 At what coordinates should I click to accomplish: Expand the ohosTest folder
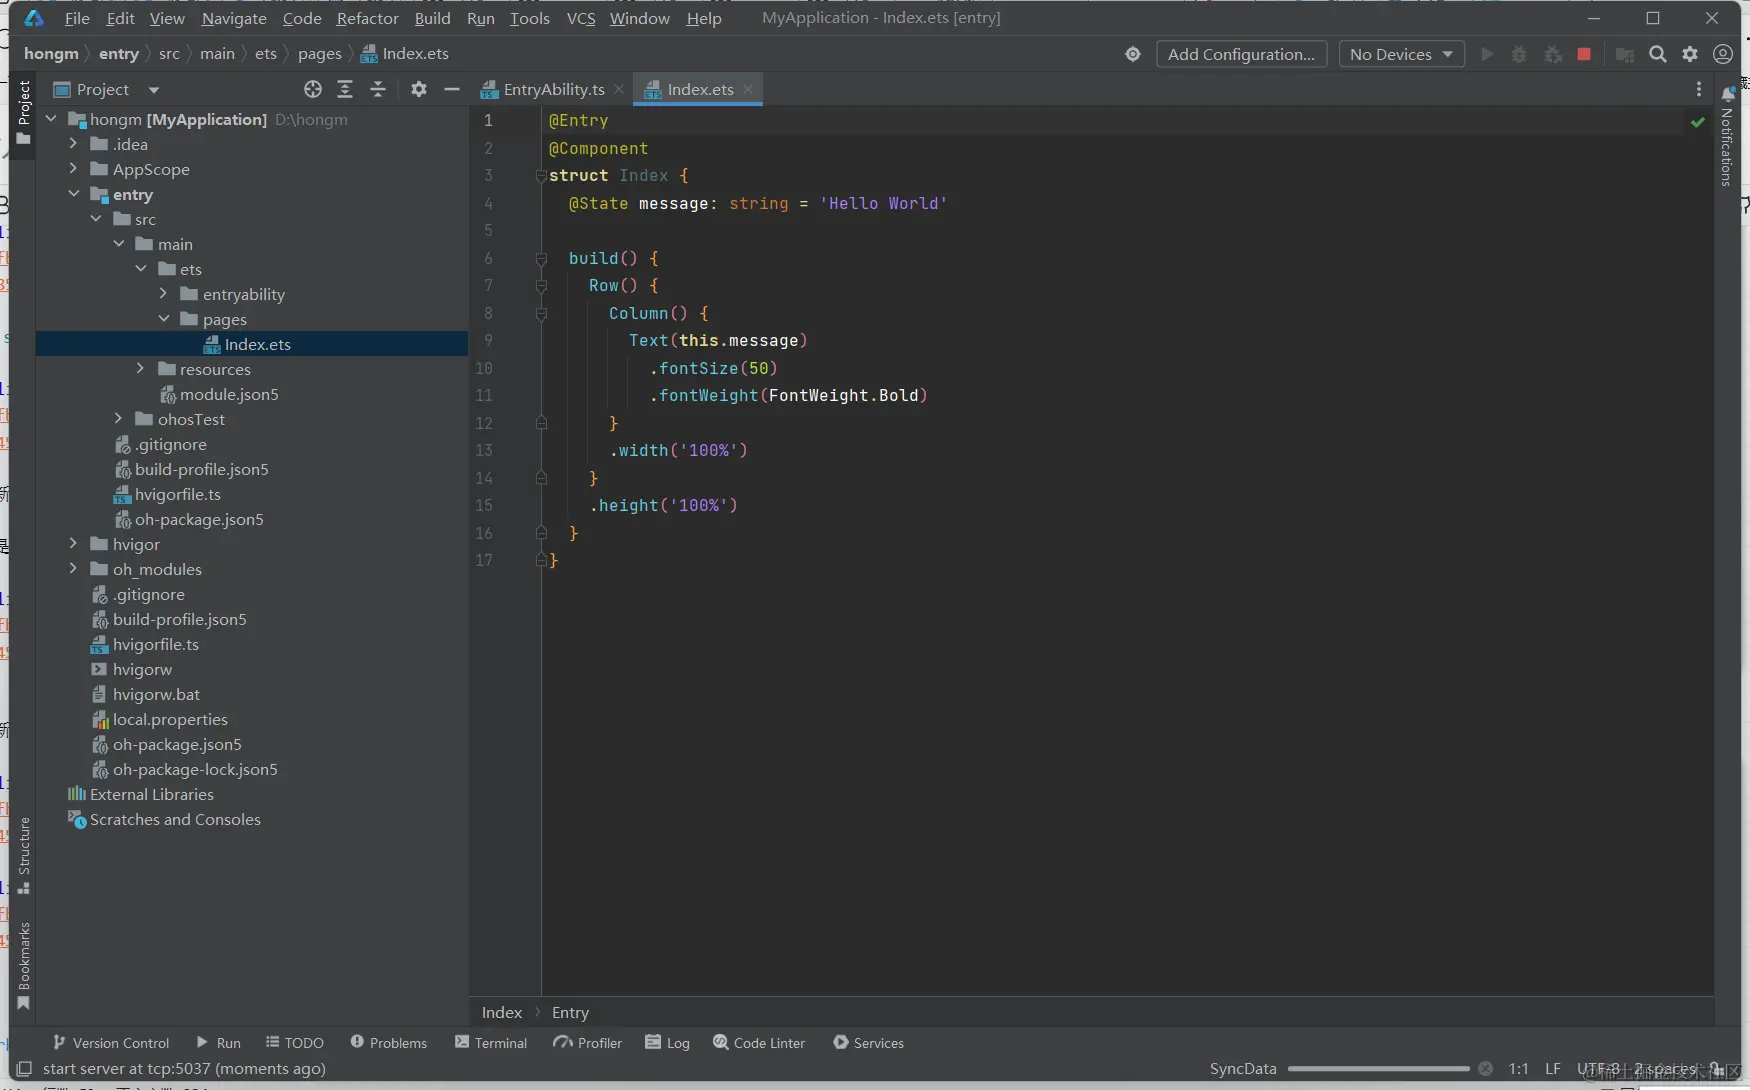click(118, 419)
